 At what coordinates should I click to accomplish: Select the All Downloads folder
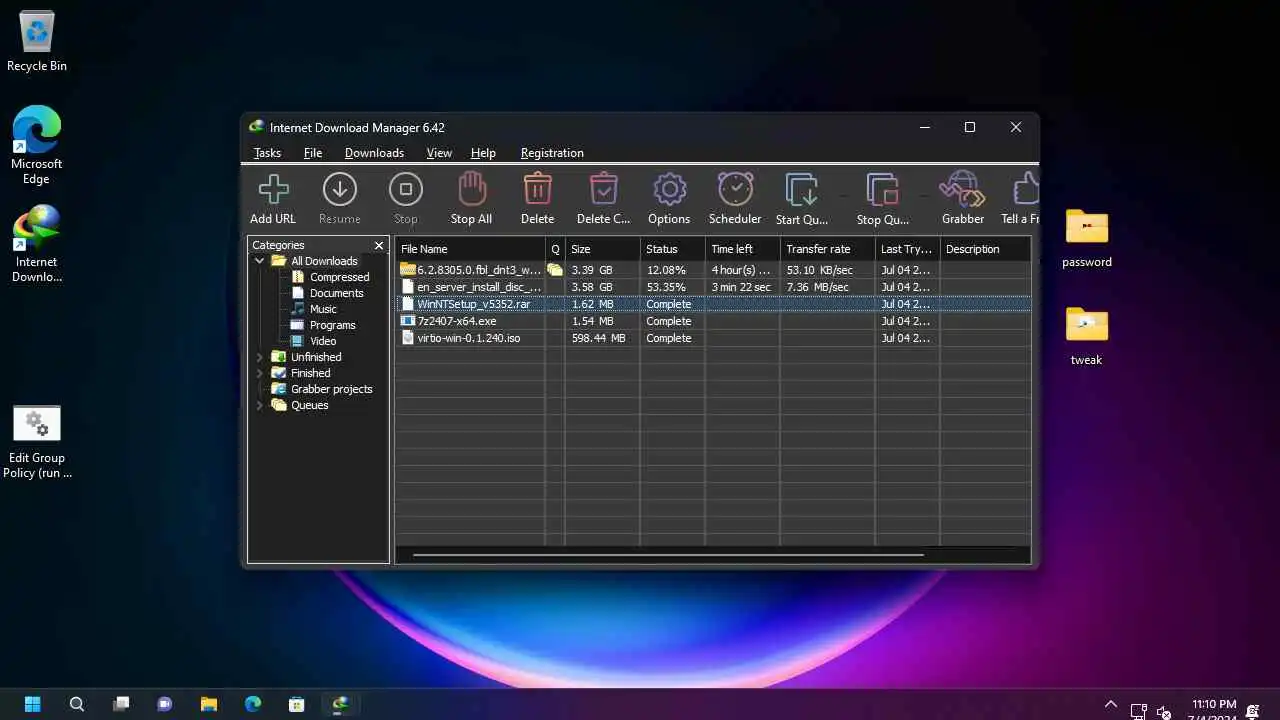324,261
